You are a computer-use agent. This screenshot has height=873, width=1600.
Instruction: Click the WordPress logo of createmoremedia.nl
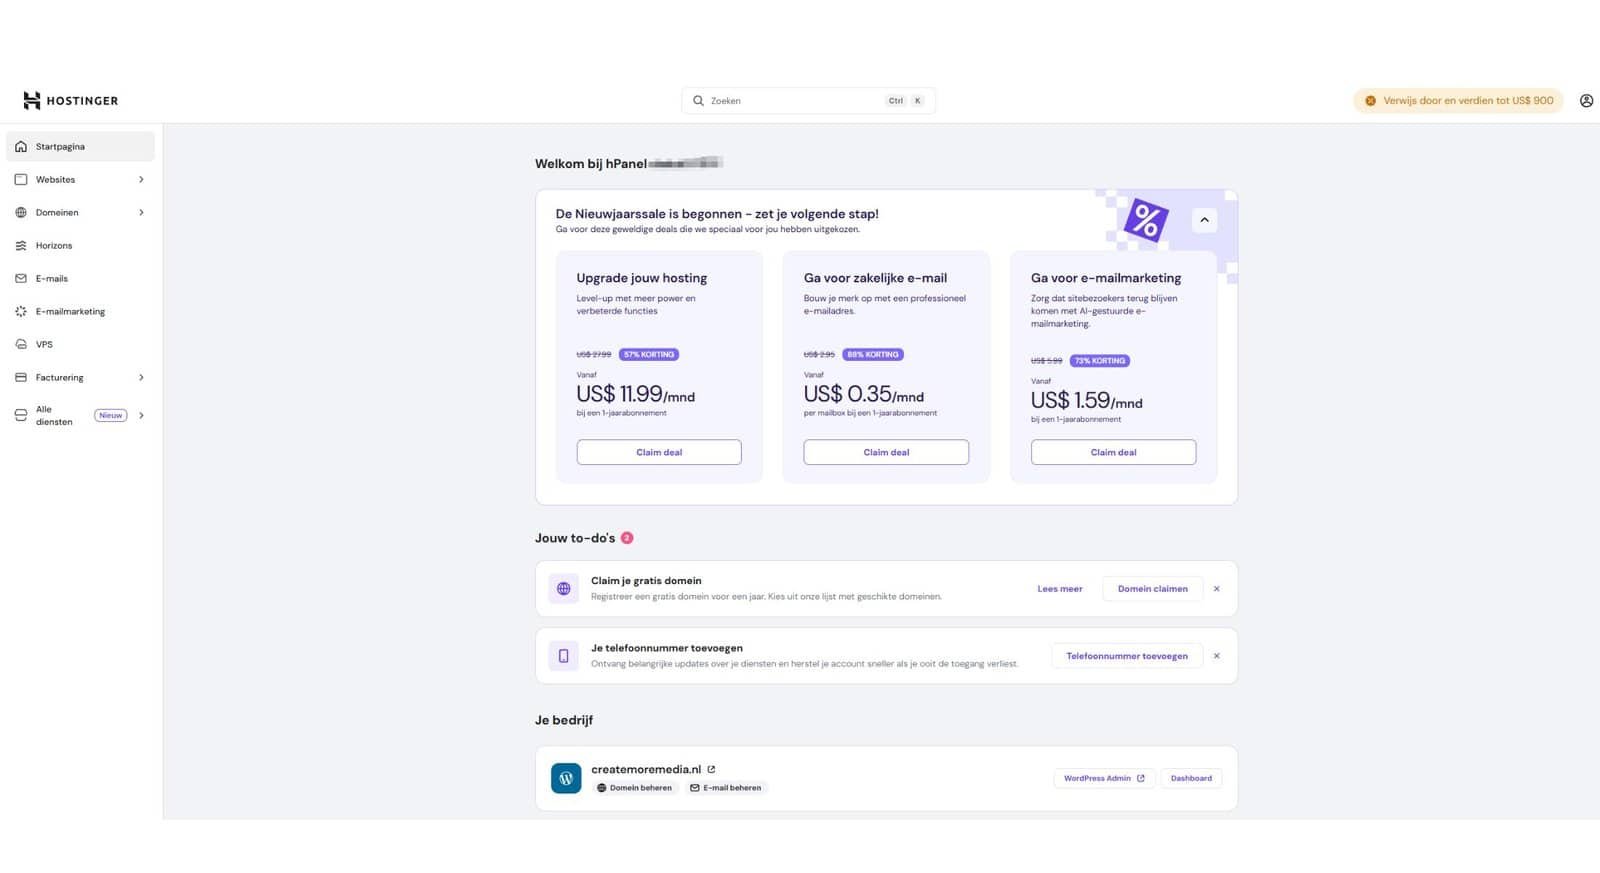[566, 778]
